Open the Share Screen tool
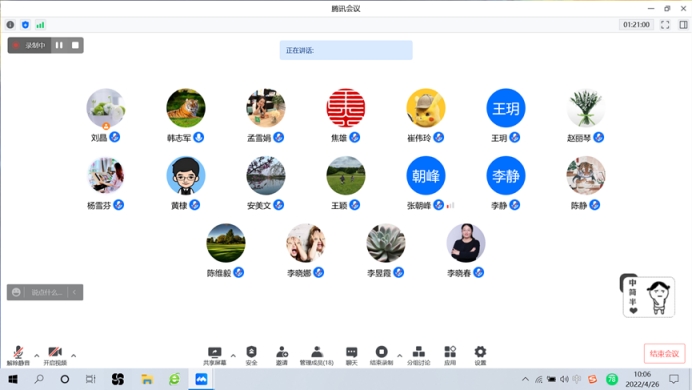The image size is (693, 390). click(x=214, y=356)
